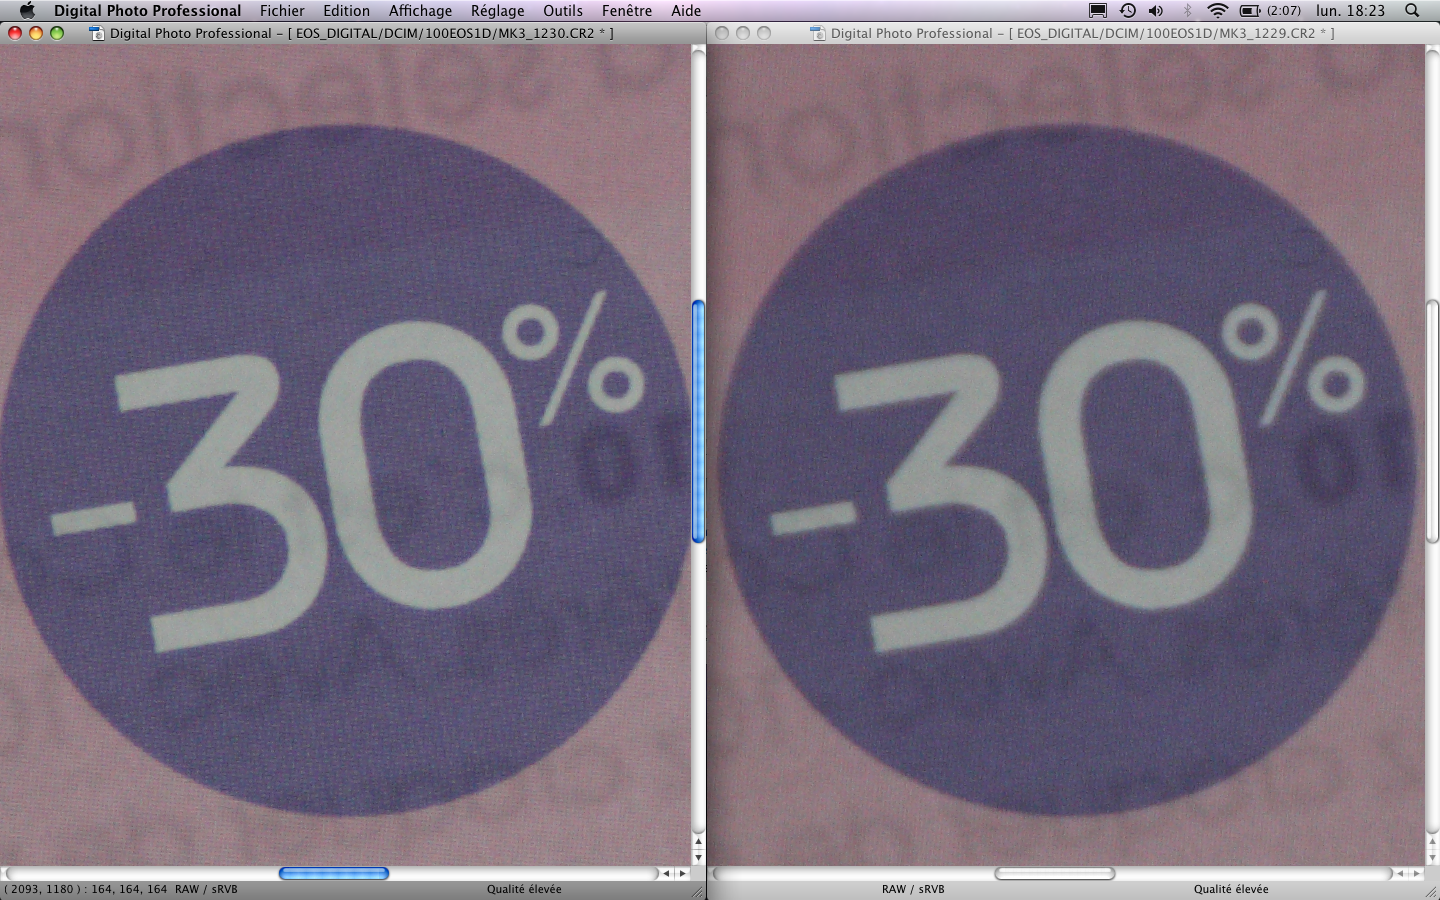Open the Wi-Fi status menu
The height and width of the screenshot is (900, 1440).
click(1217, 10)
